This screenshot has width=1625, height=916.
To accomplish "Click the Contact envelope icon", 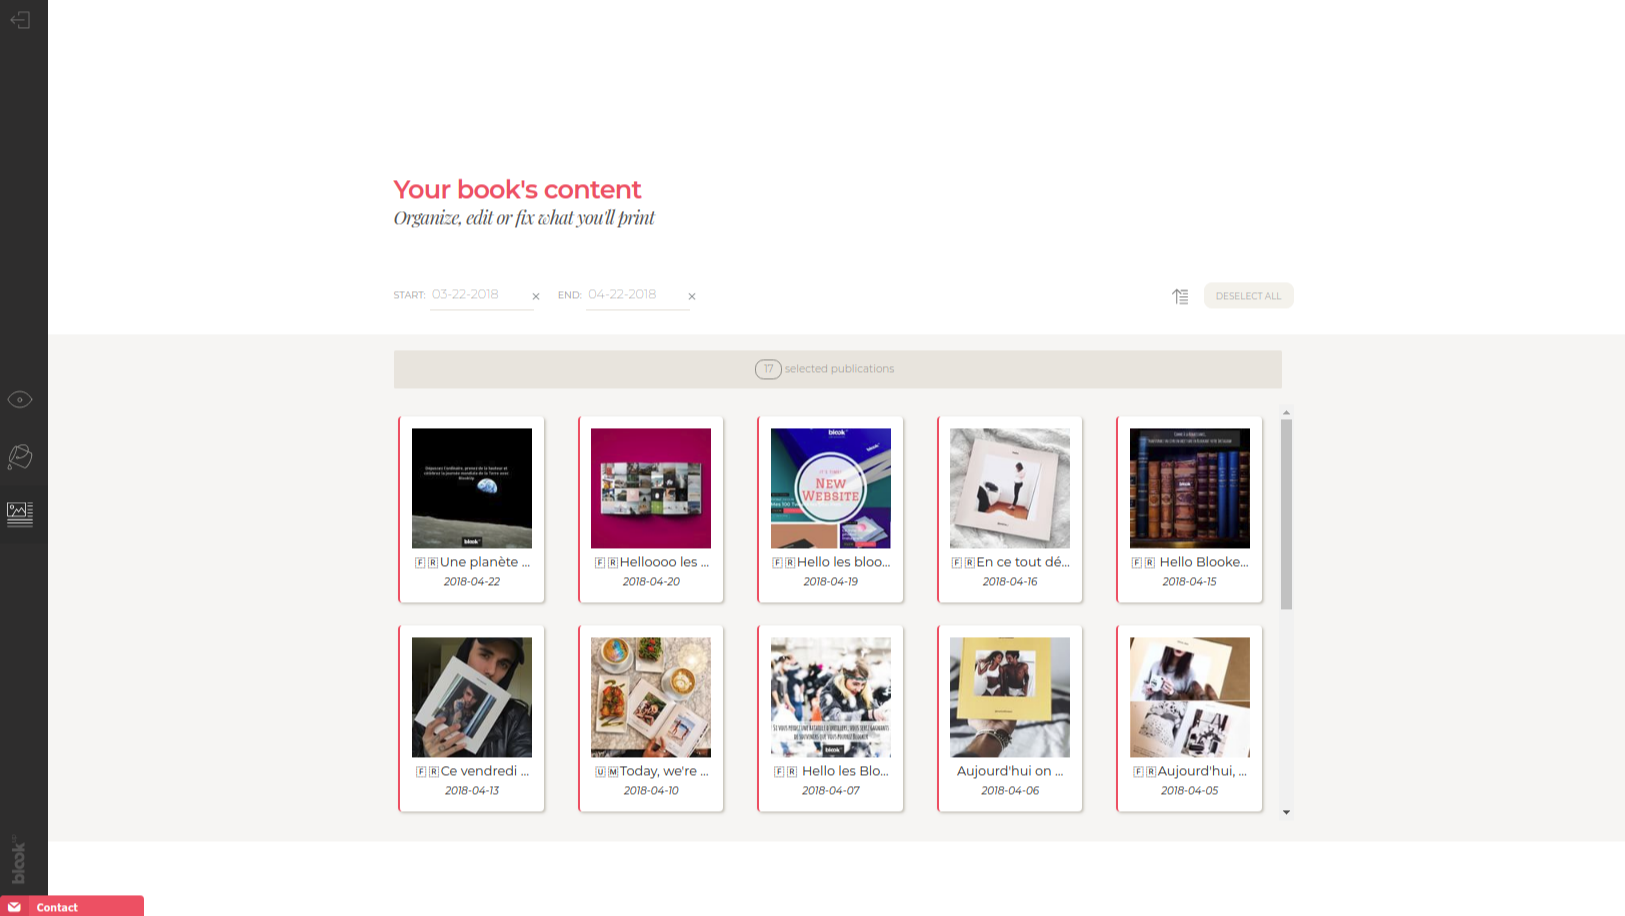I will pyautogui.click(x=15, y=907).
